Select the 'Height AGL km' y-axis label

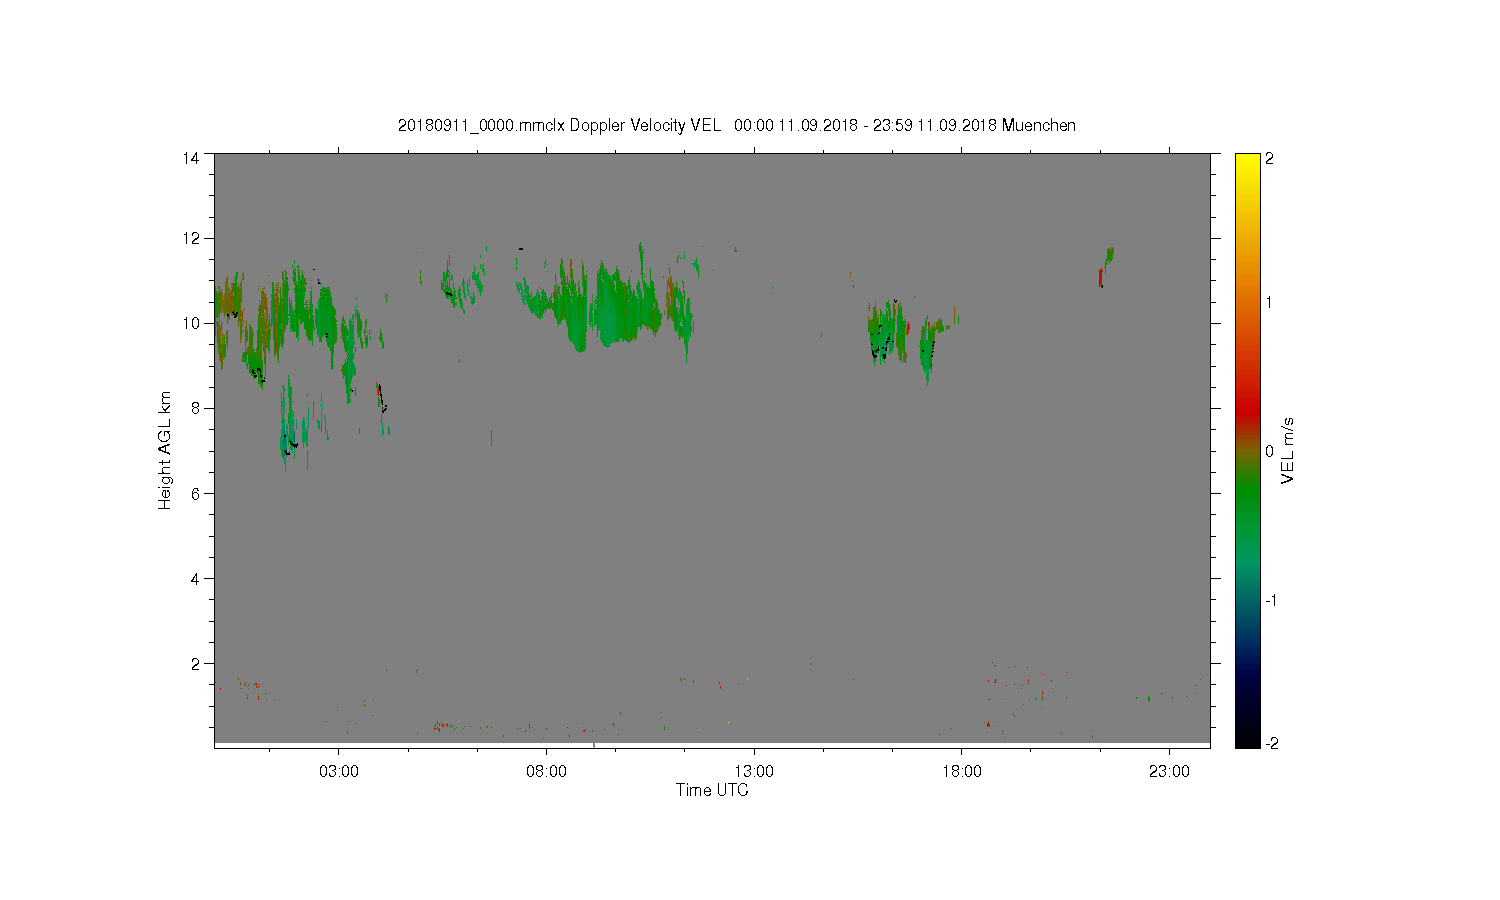tap(165, 450)
